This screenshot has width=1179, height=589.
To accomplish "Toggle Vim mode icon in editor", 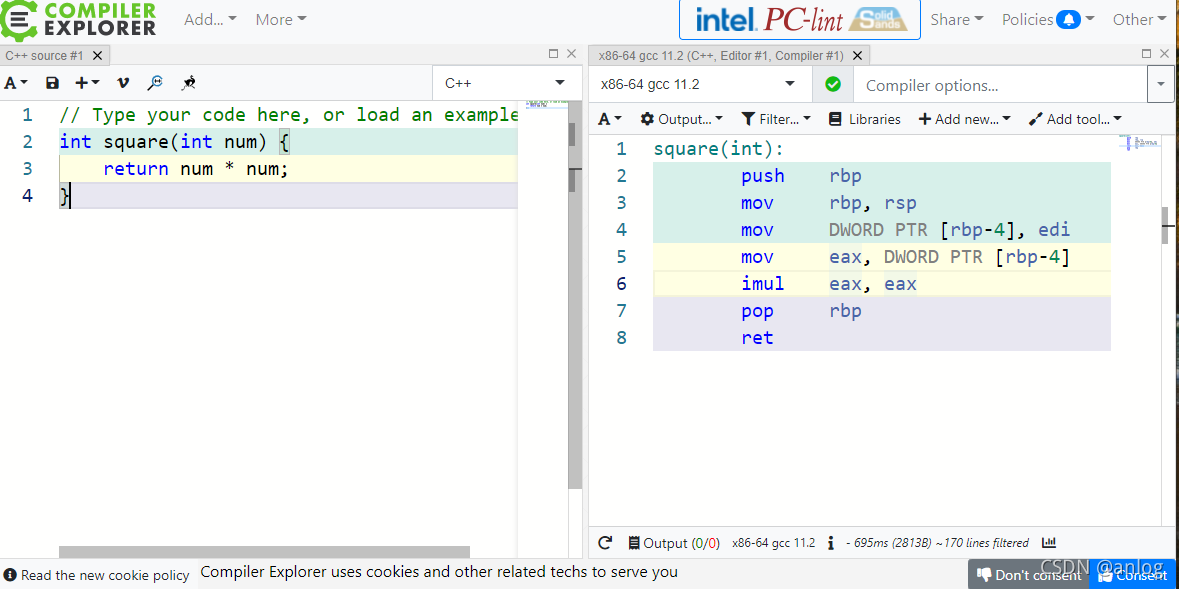I will (123, 83).
